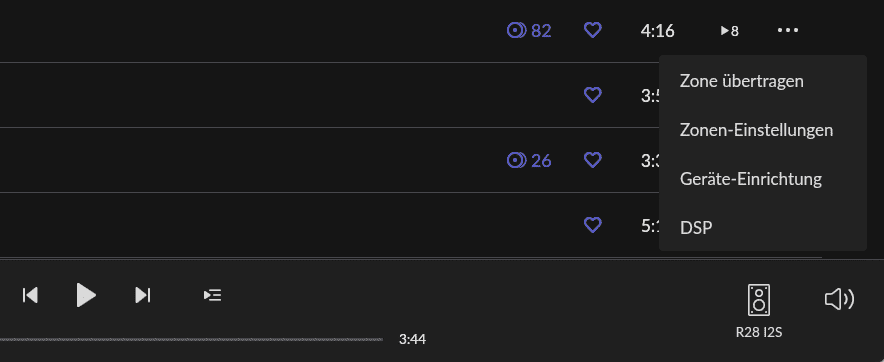Skip to the next track
Viewport: 884px width, 362px height.
point(143,295)
